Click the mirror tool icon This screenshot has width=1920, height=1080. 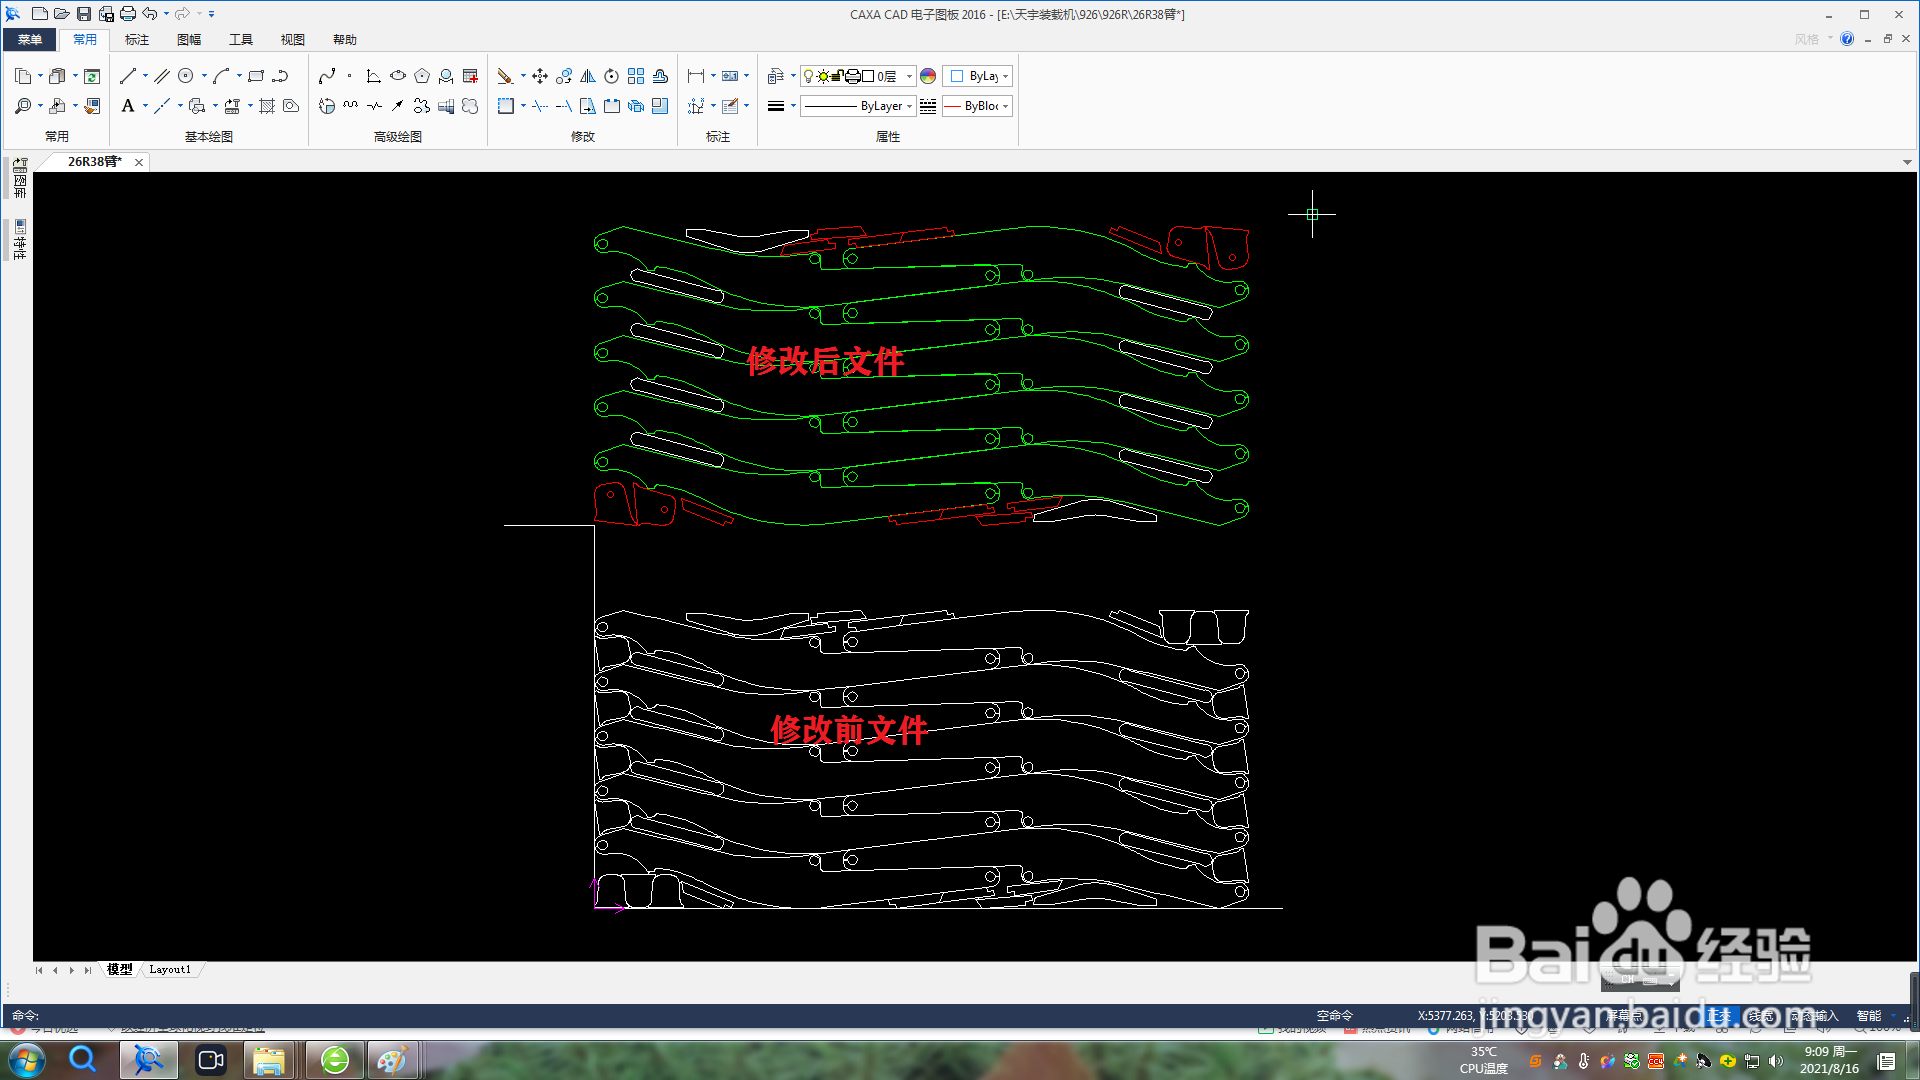pos(588,76)
